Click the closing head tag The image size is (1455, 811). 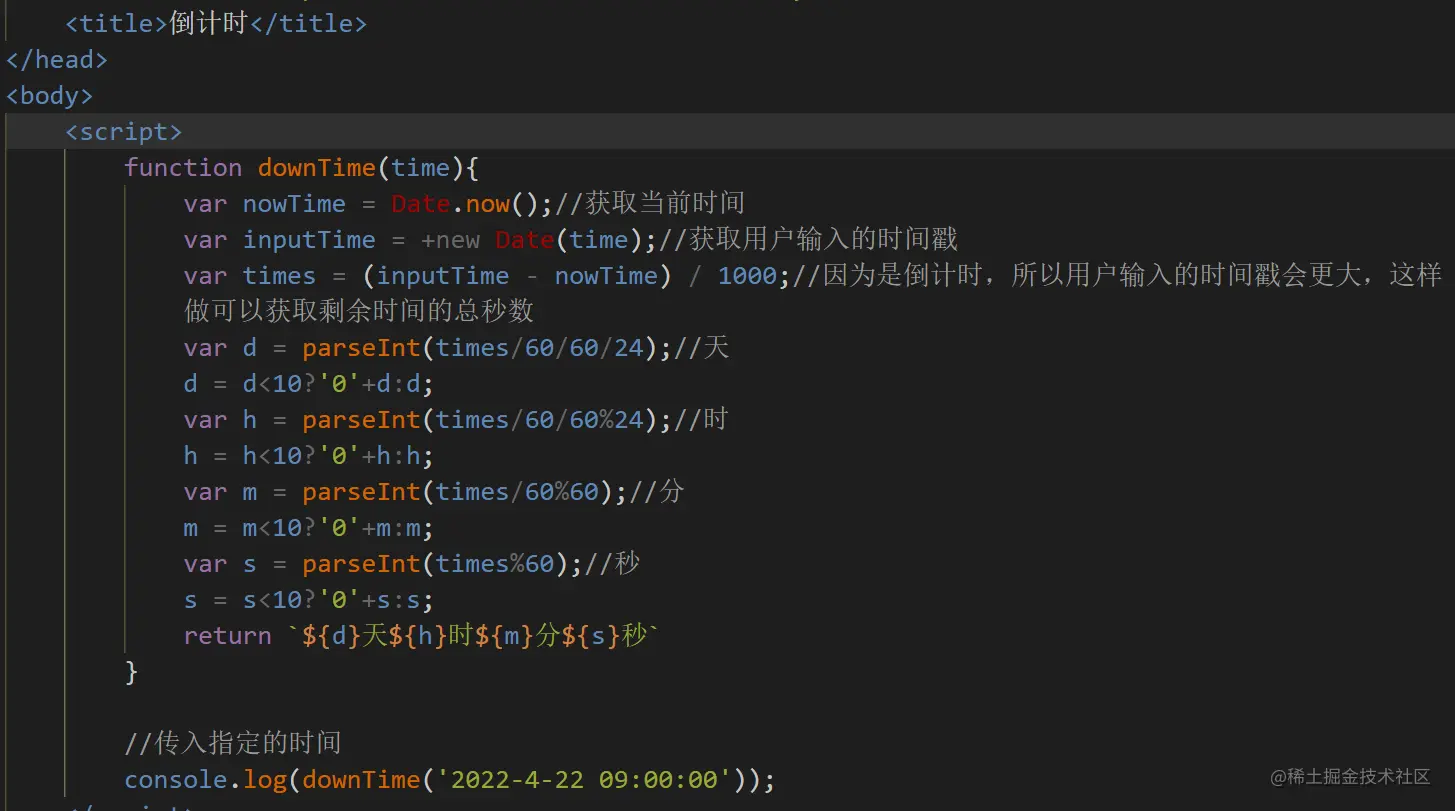click(56, 59)
